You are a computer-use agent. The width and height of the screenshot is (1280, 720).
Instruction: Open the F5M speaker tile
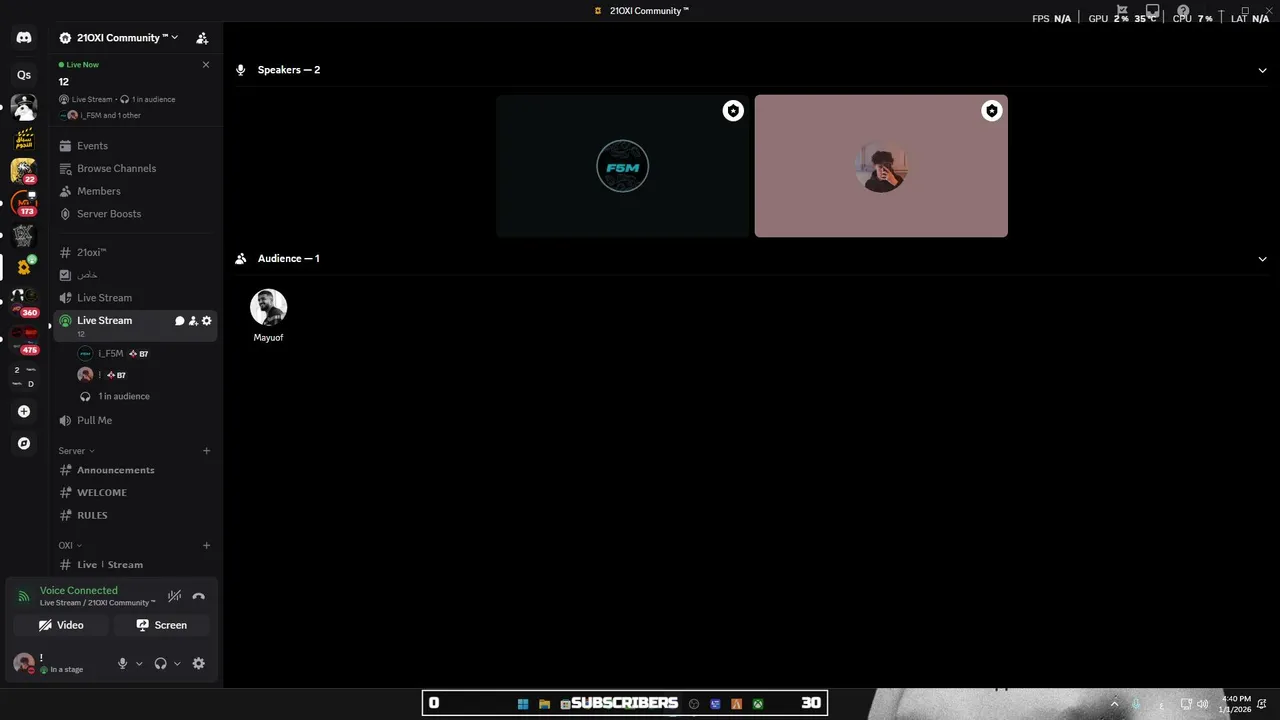[622, 166]
